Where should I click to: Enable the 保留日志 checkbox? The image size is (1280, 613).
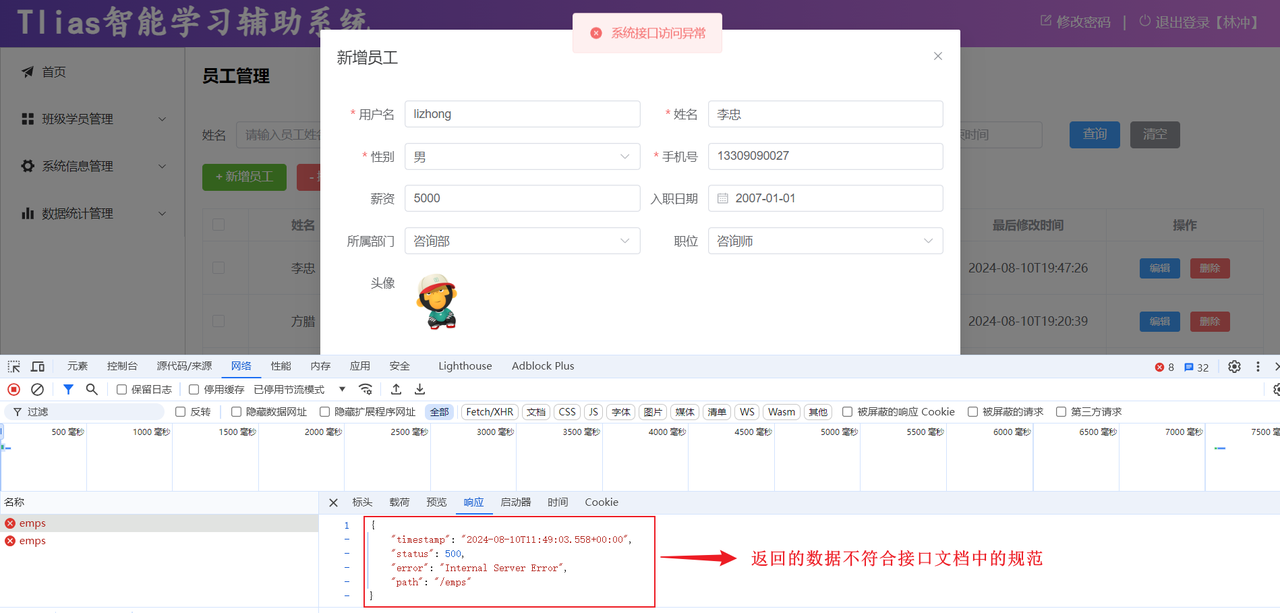(122, 390)
